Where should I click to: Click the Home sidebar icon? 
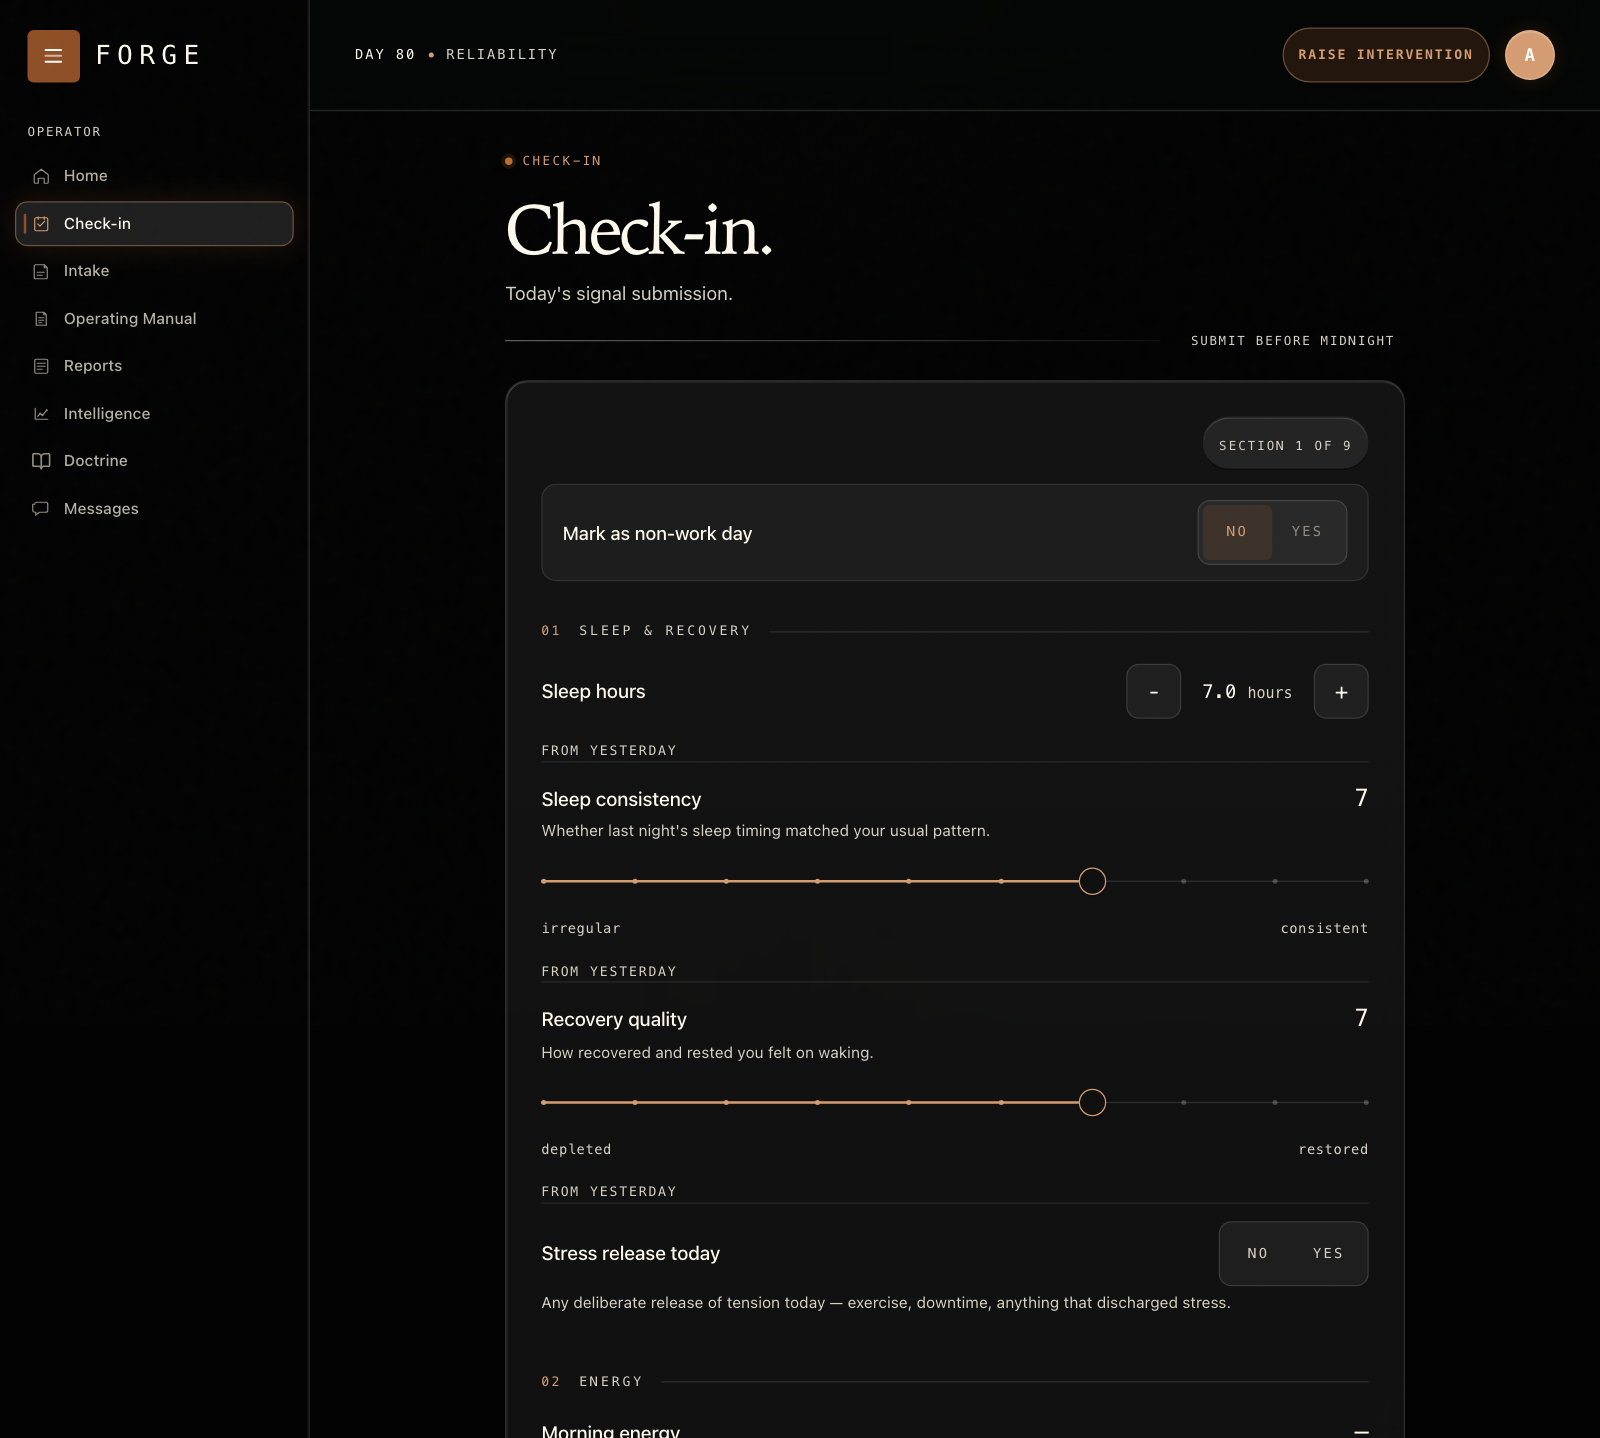[x=41, y=176]
